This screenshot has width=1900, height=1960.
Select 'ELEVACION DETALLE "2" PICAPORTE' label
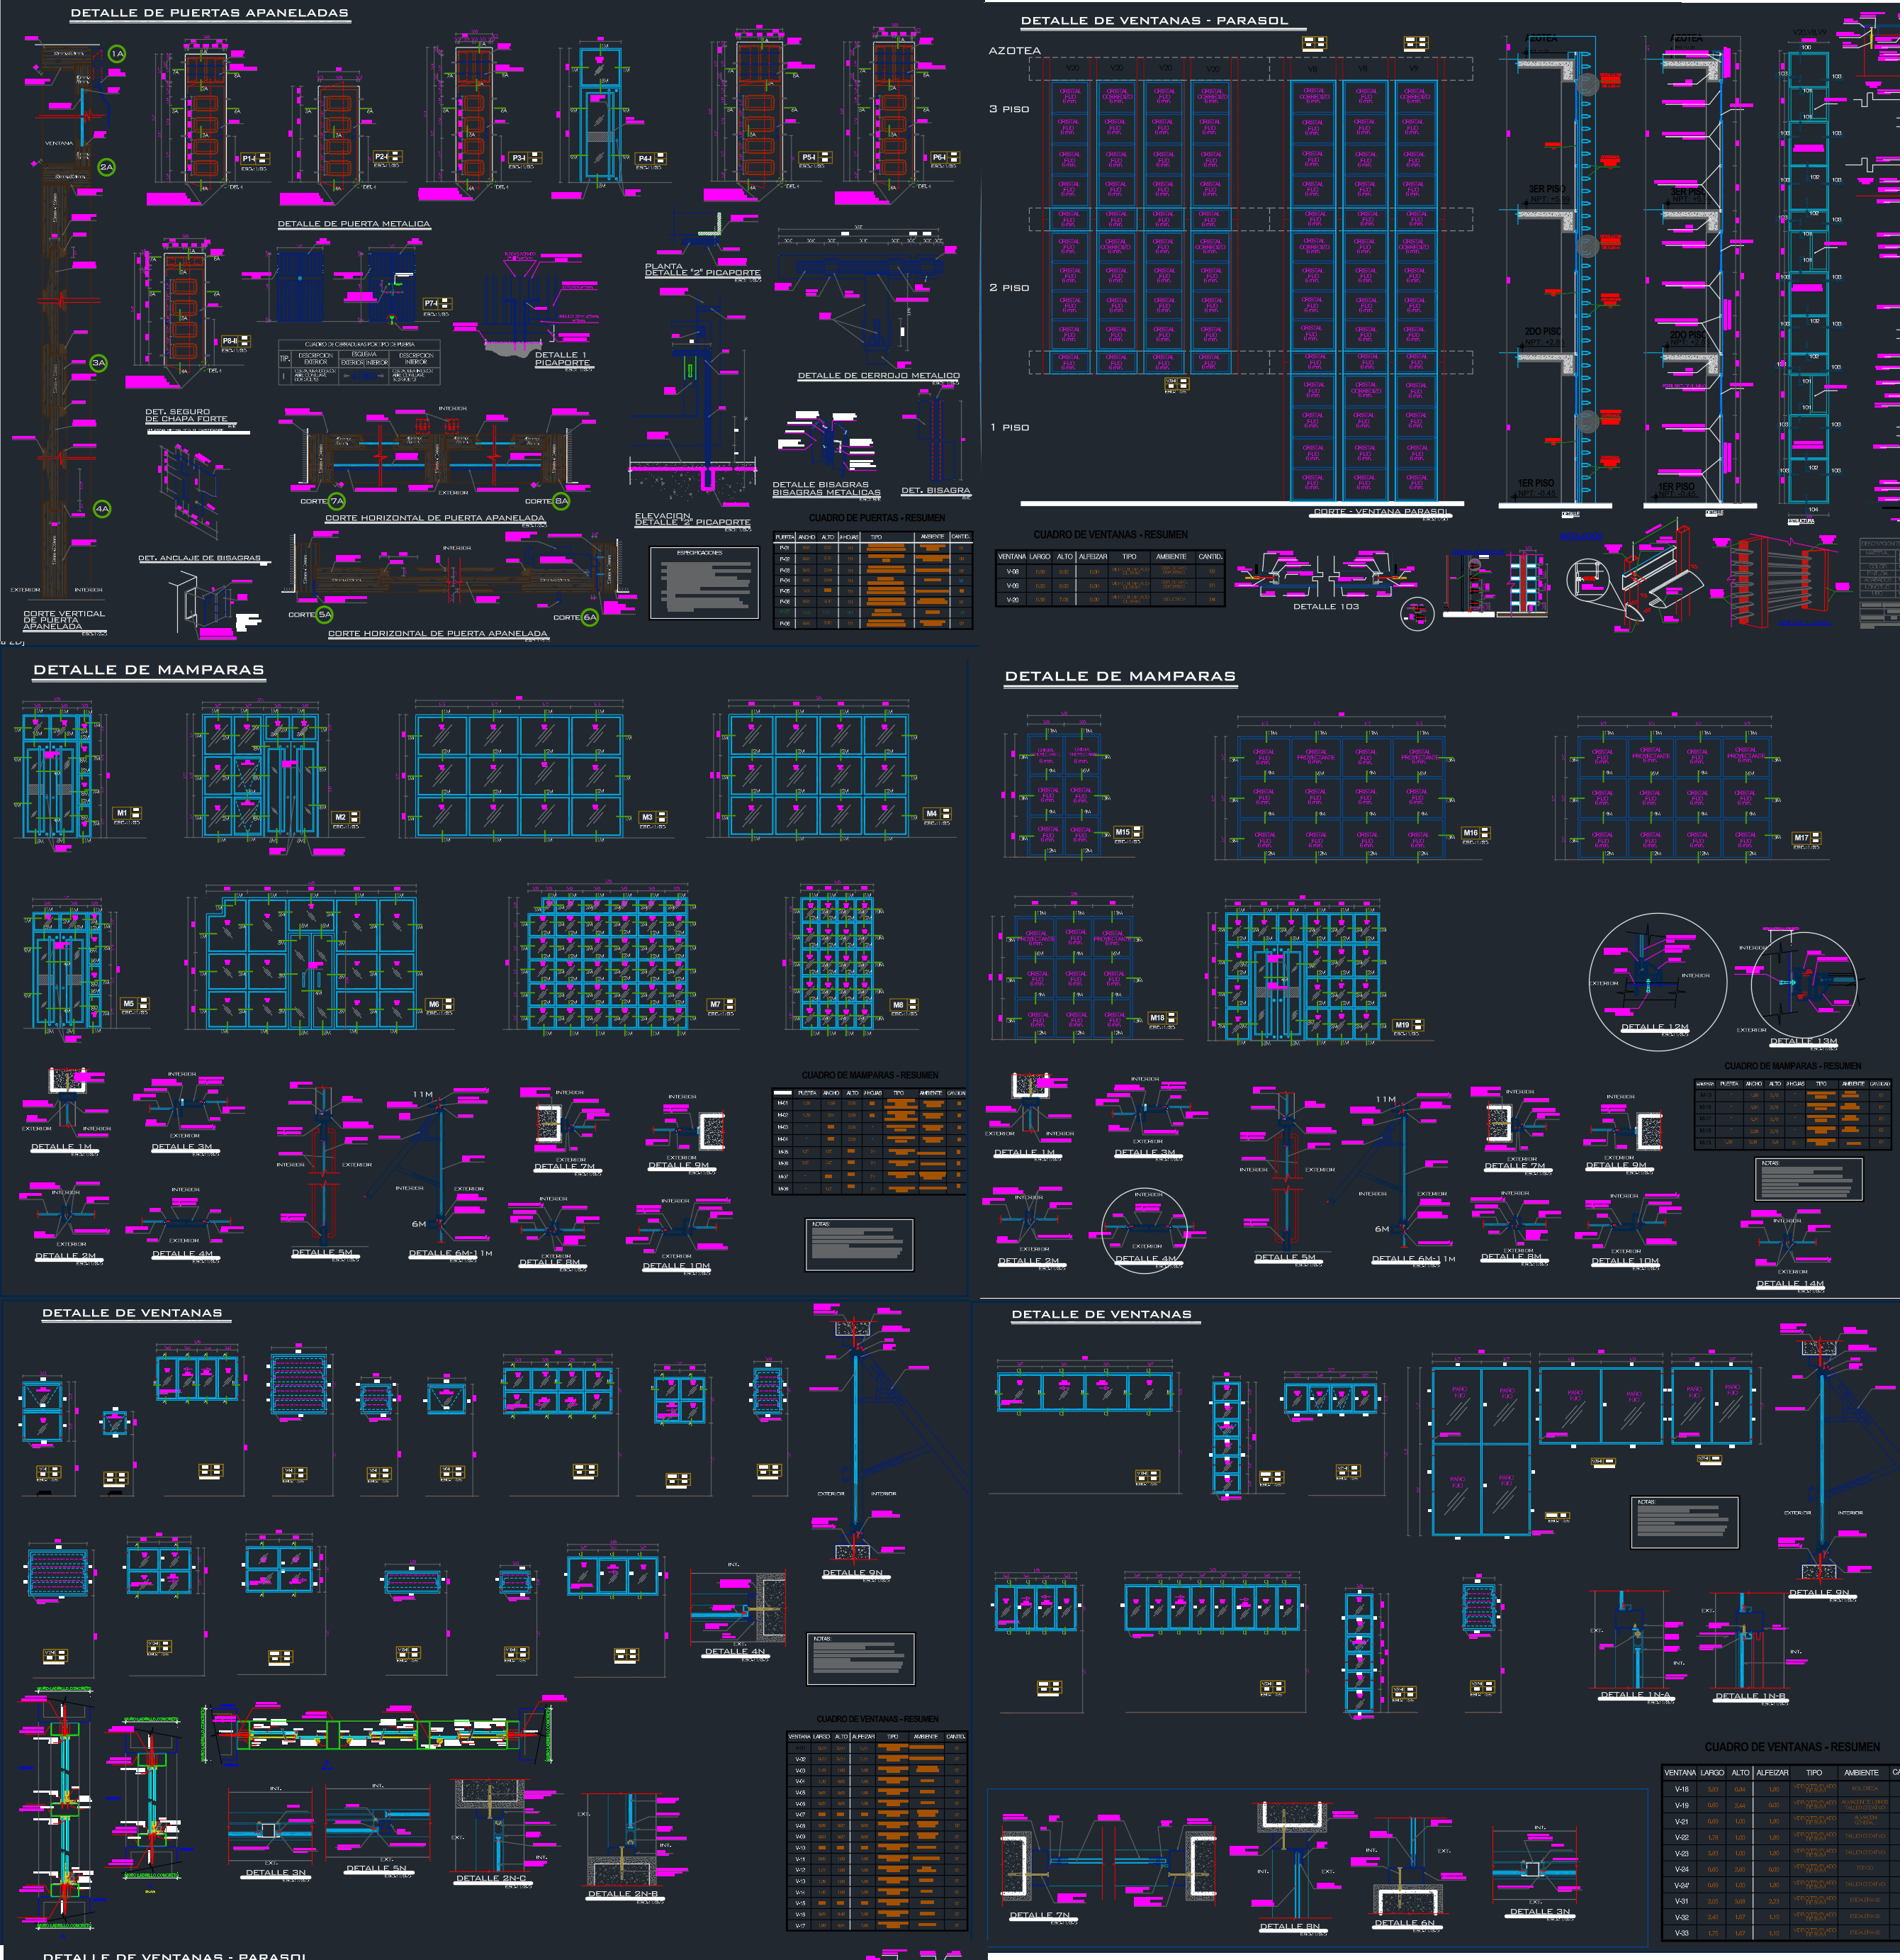pyautogui.click(x=692, y=519)
